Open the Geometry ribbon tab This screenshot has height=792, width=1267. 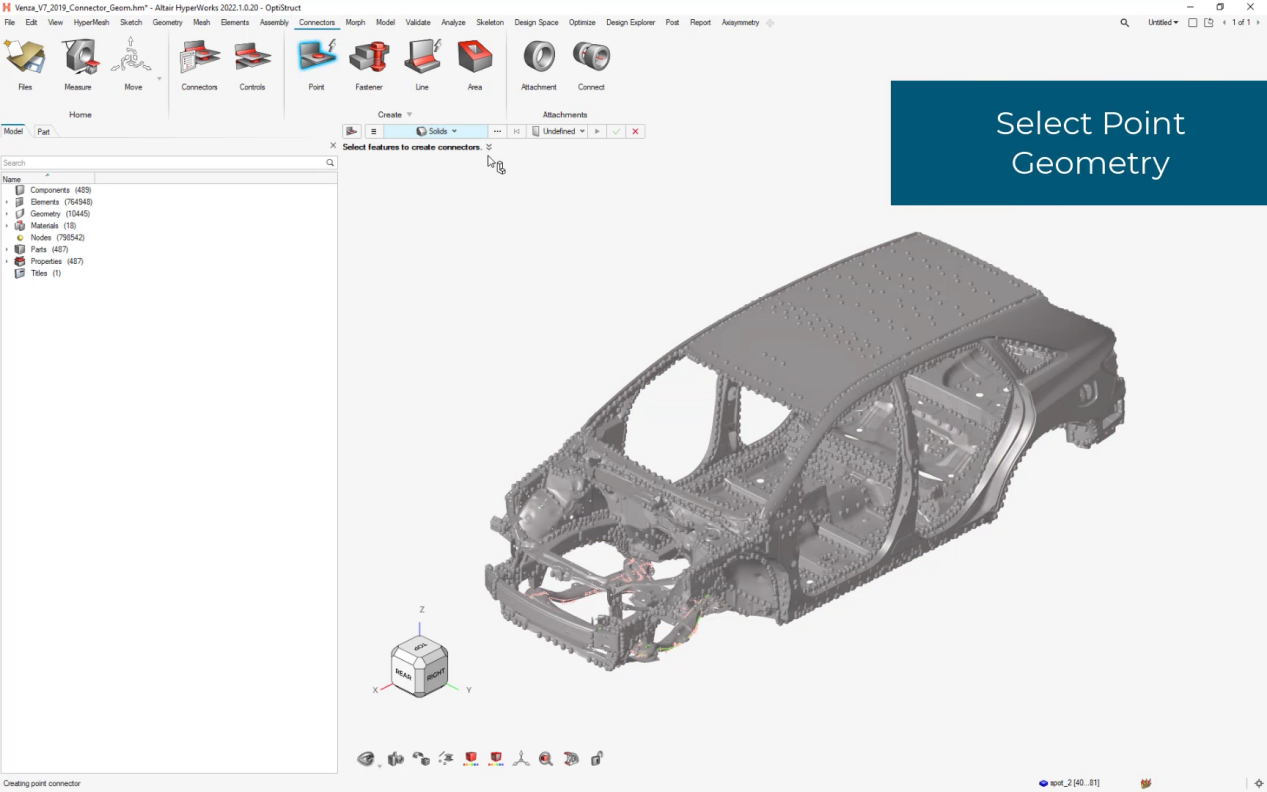pyautogui.click(x=167, y=22)
